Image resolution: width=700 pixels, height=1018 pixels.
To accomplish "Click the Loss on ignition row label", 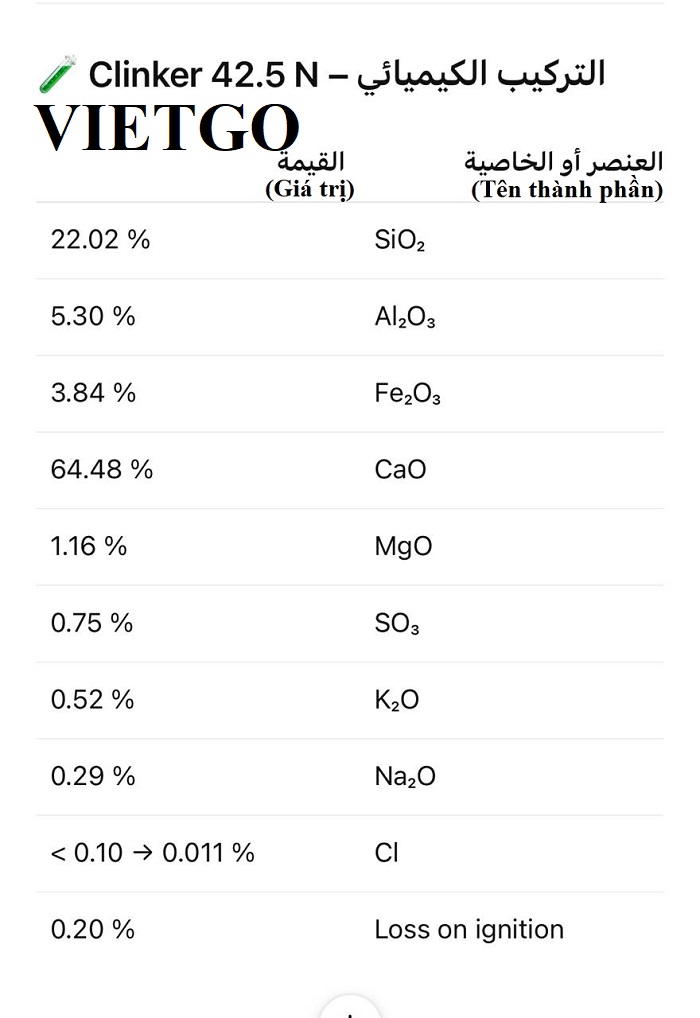I will tap(469, 930).
